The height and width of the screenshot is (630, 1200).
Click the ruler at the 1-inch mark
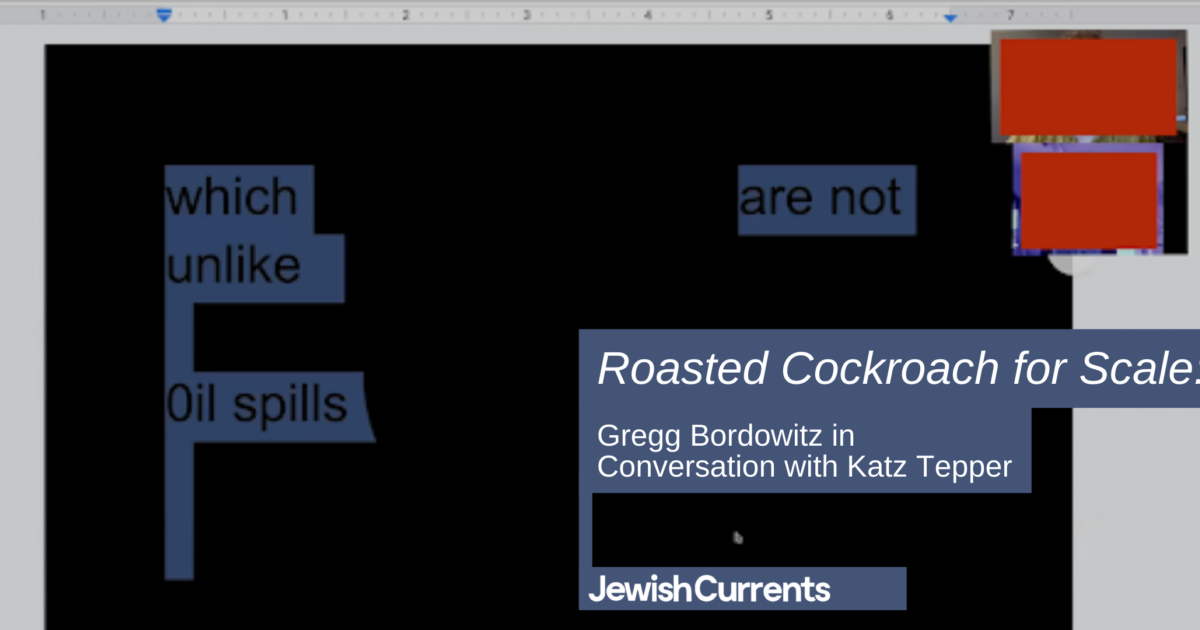click(285, 16)
